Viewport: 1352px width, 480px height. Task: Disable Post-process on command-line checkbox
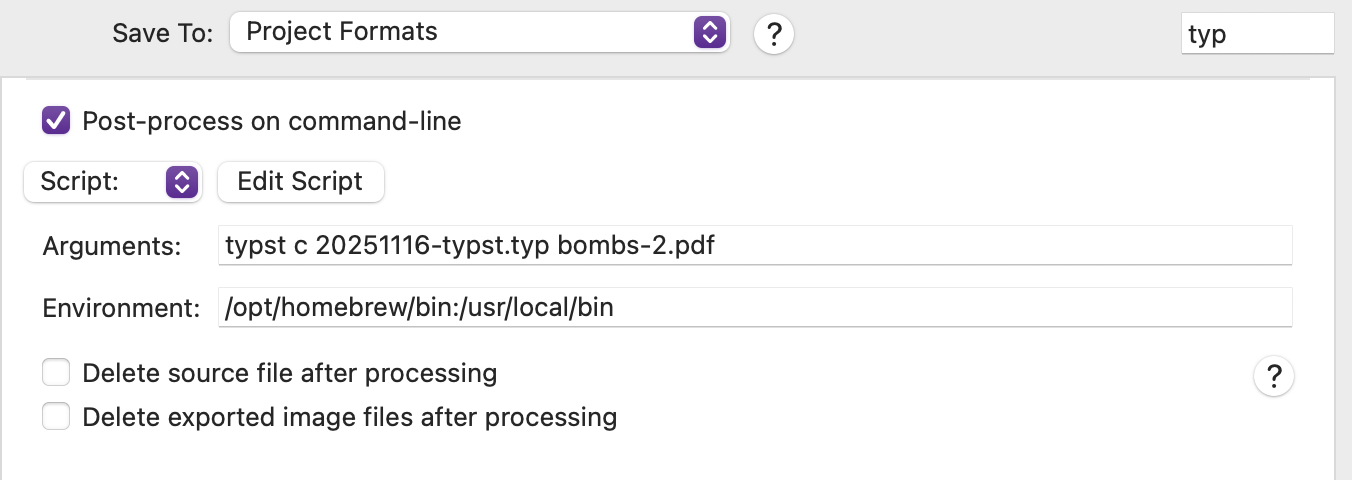click(x=56, y=122)
